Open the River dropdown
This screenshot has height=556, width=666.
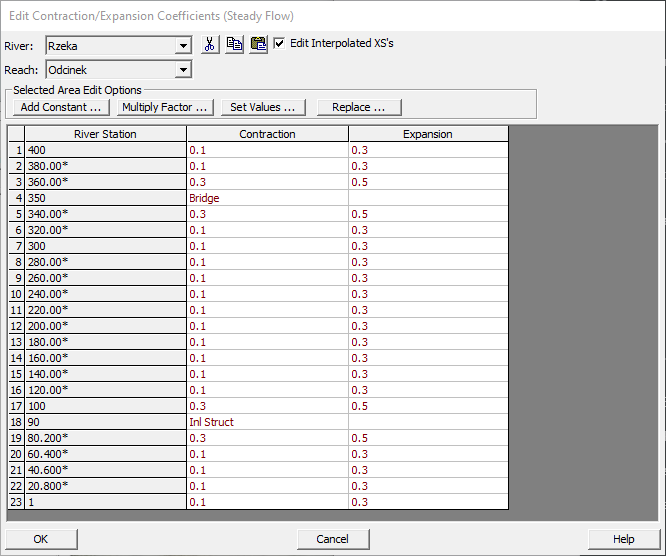click(x=182, y=46)
